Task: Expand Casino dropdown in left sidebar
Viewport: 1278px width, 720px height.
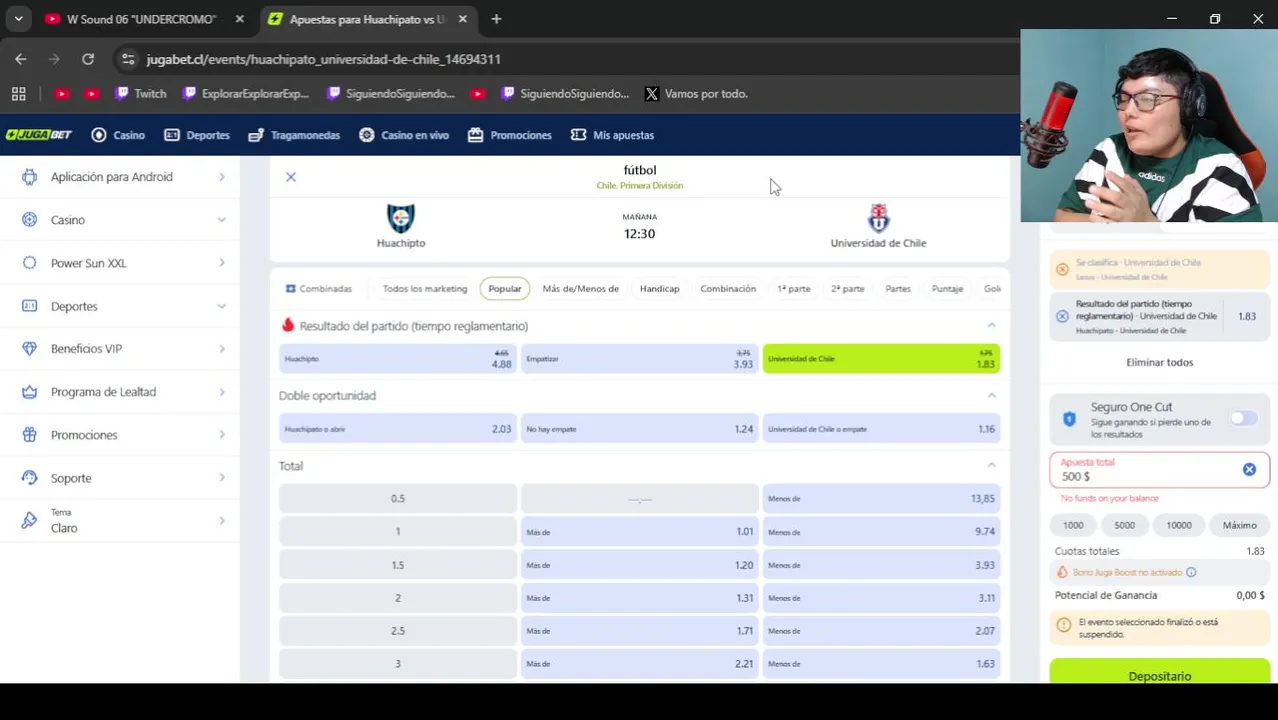Action: click(x=221, y=220)
